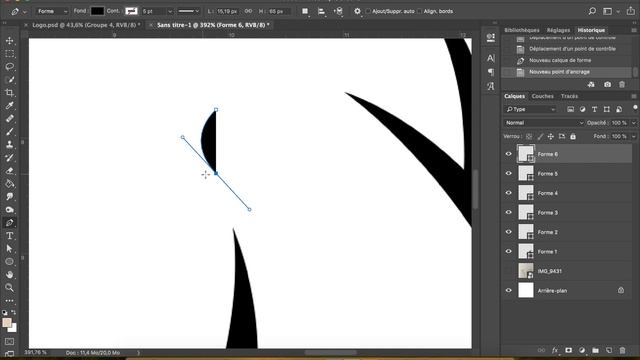Hide the Forme 5 layer
Image resolution: width=640 pixels, height=360 pixels.
tap(509, 173)
